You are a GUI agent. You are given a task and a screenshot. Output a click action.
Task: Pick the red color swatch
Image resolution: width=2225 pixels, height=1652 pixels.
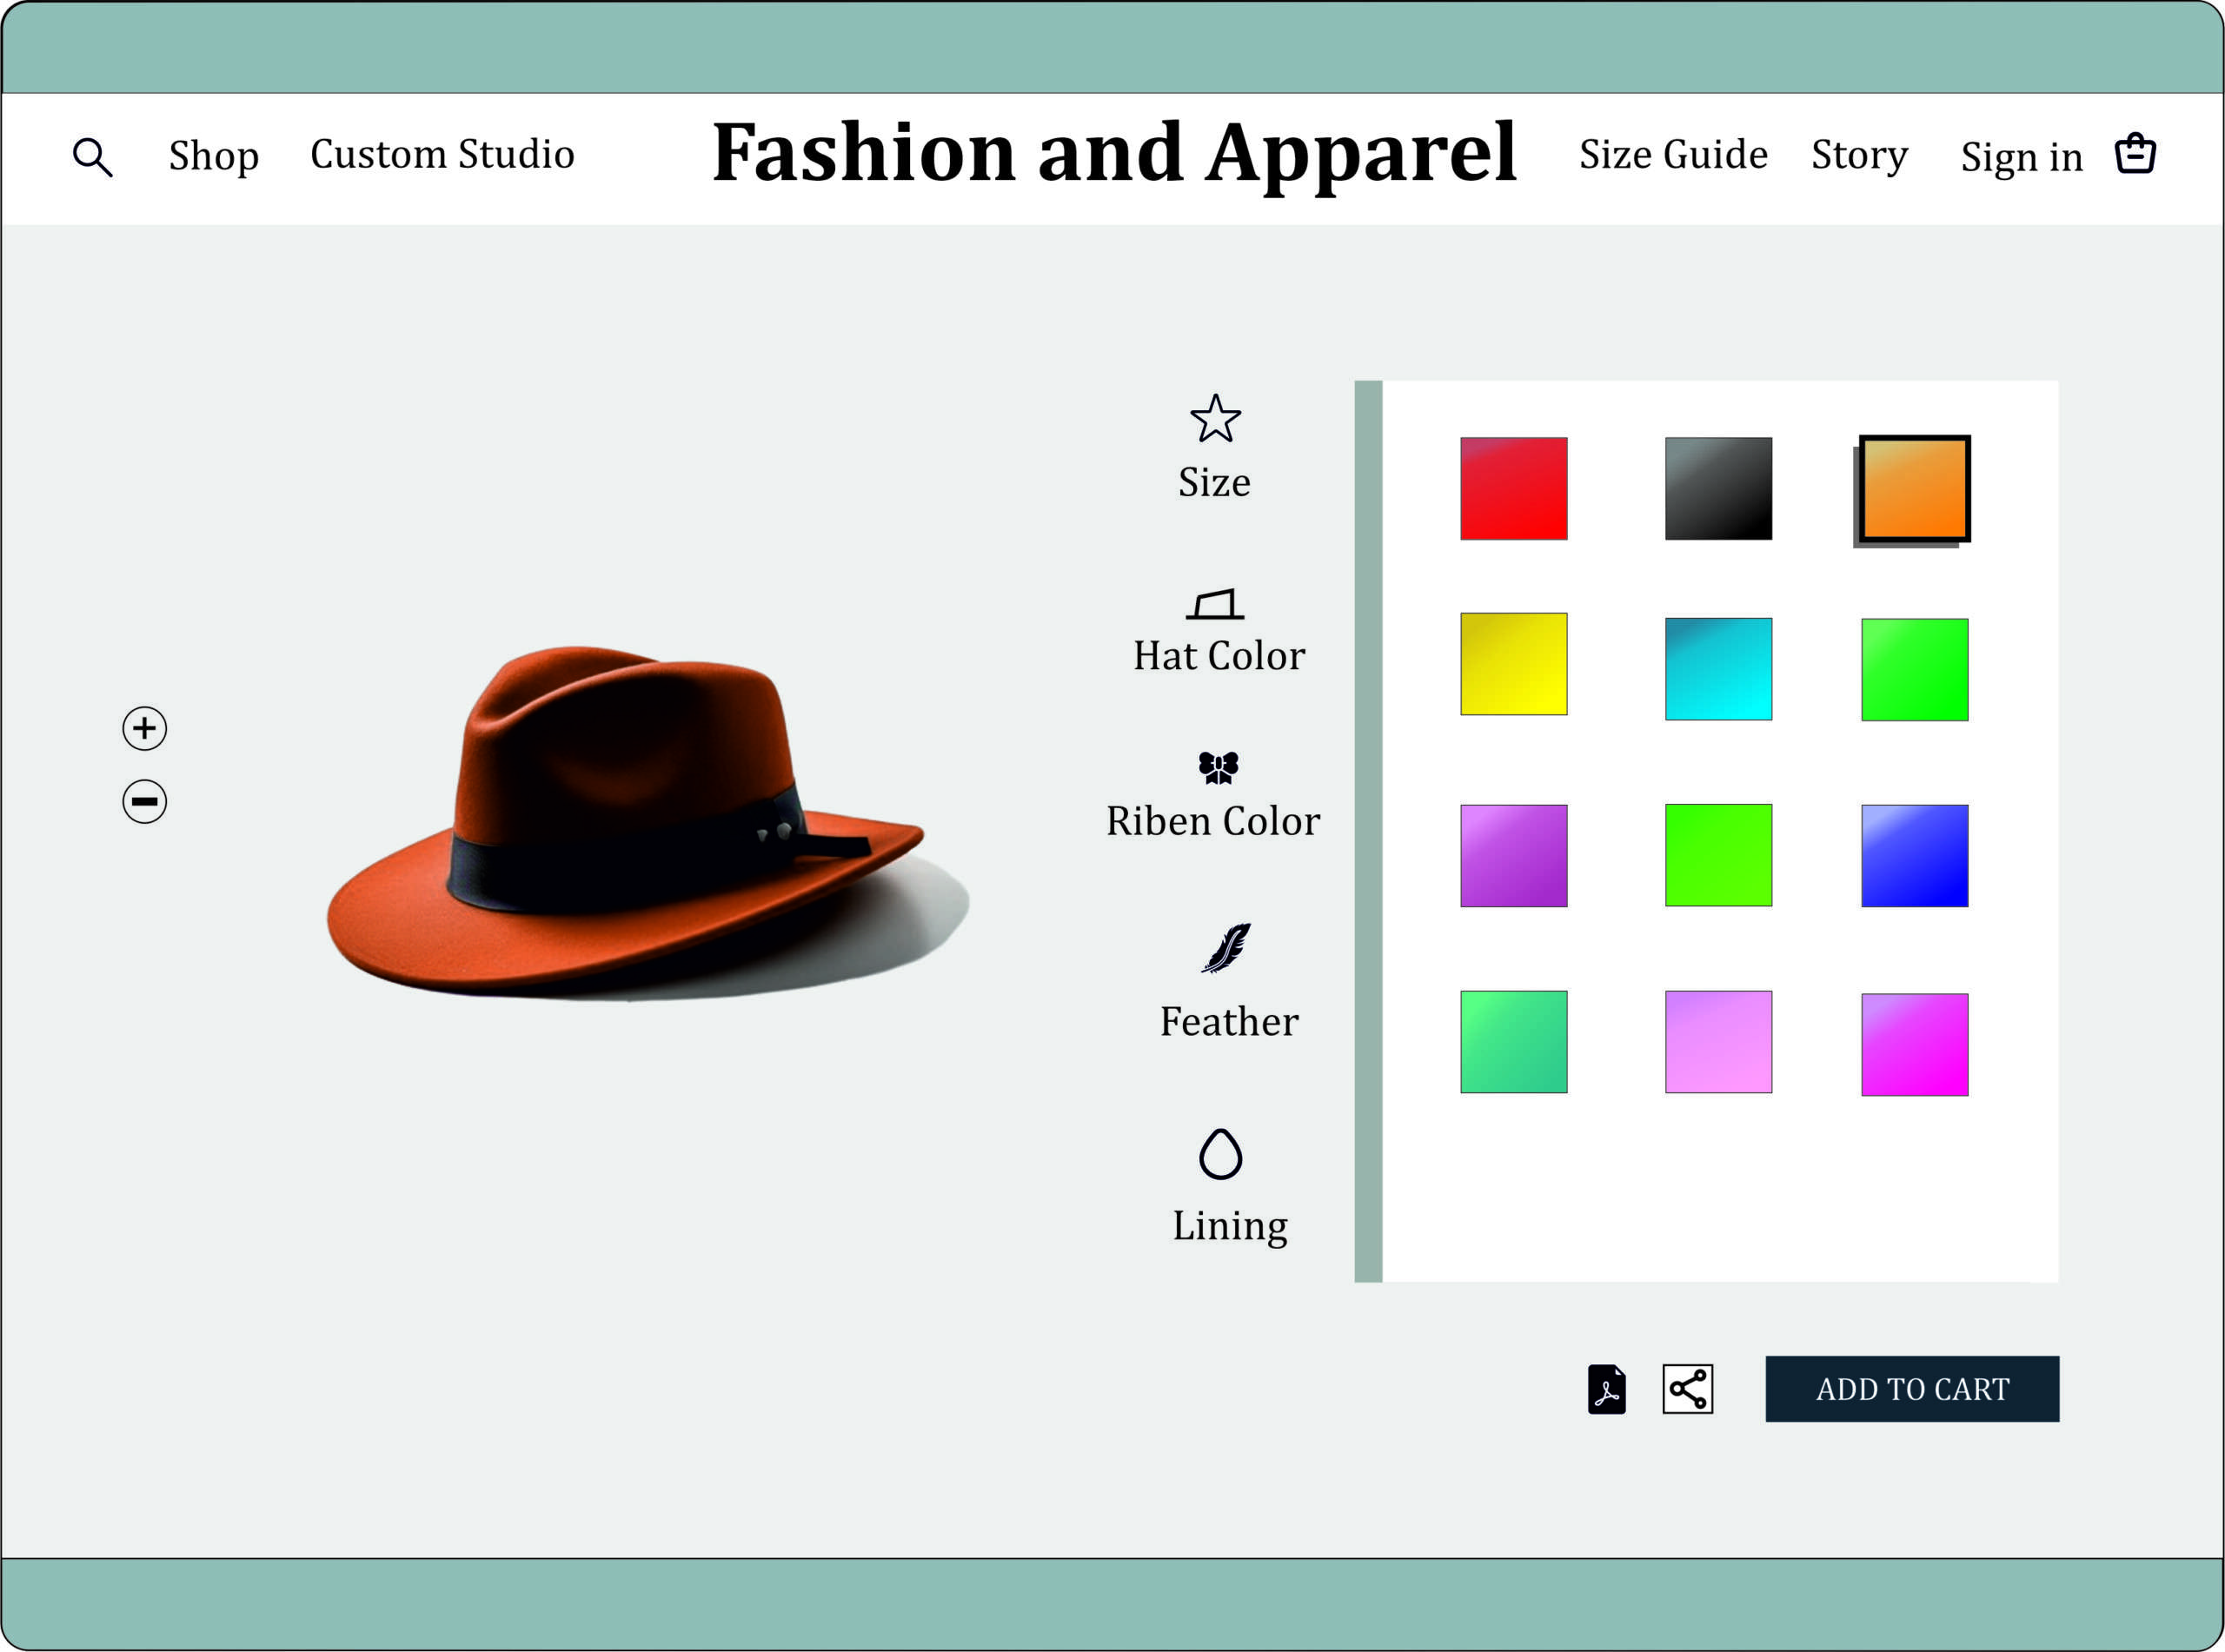pyautogui.click(x=1513, y=488)
